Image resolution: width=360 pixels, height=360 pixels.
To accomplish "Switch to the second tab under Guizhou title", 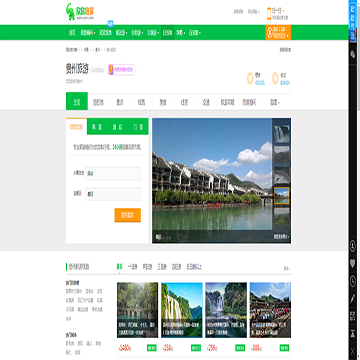I will pos(98,103).
